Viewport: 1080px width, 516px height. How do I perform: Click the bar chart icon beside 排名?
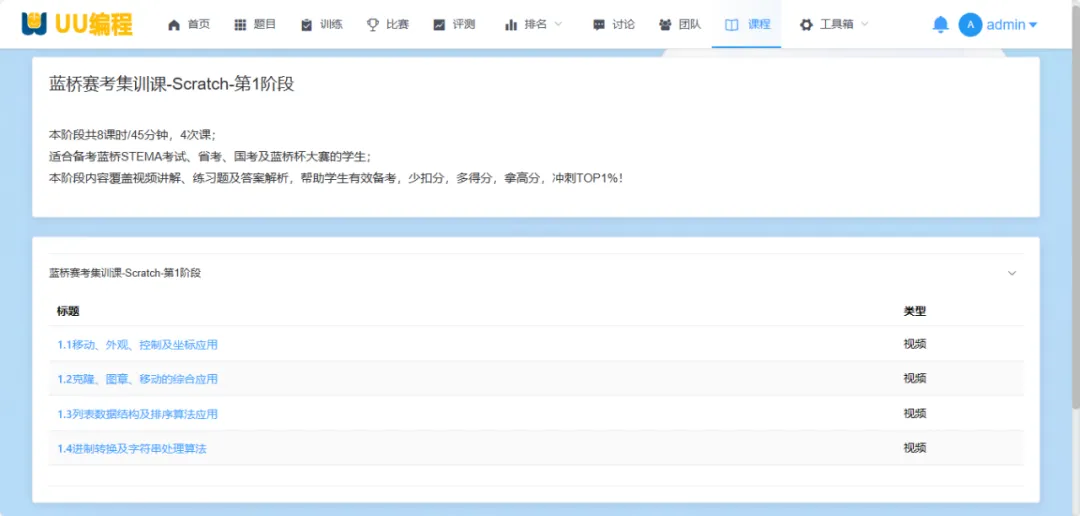511,25
